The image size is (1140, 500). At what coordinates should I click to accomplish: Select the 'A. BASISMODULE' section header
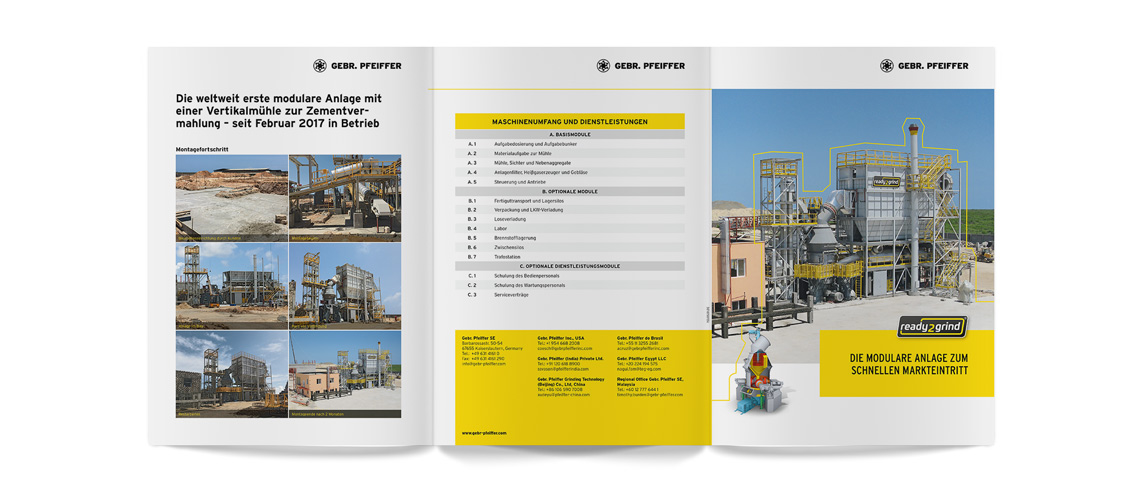pos(570,134)
